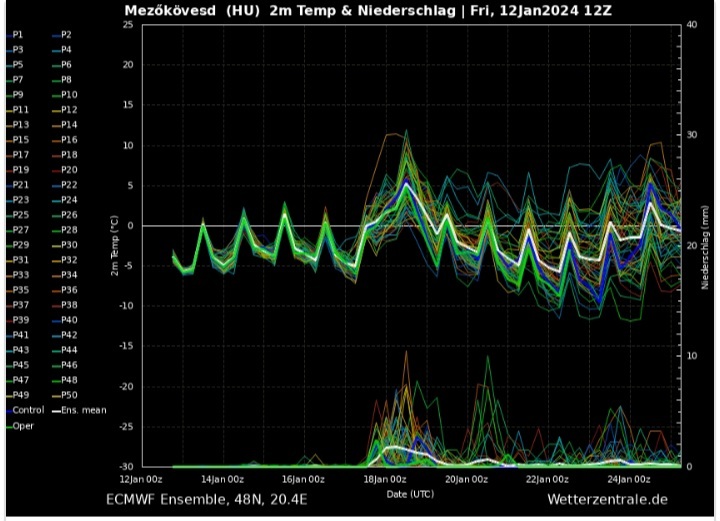
Task: Click the Date (UTC) axis label
Action: pos(411,494)
